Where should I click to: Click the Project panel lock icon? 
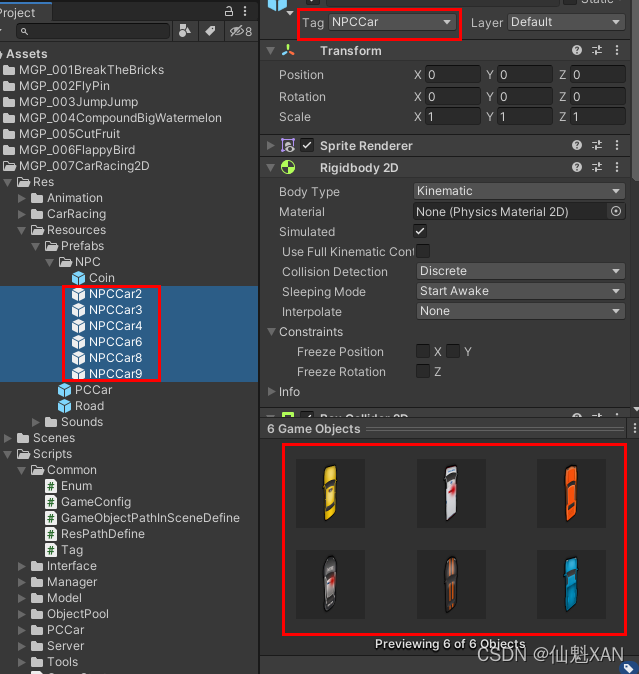click(229, 11)
